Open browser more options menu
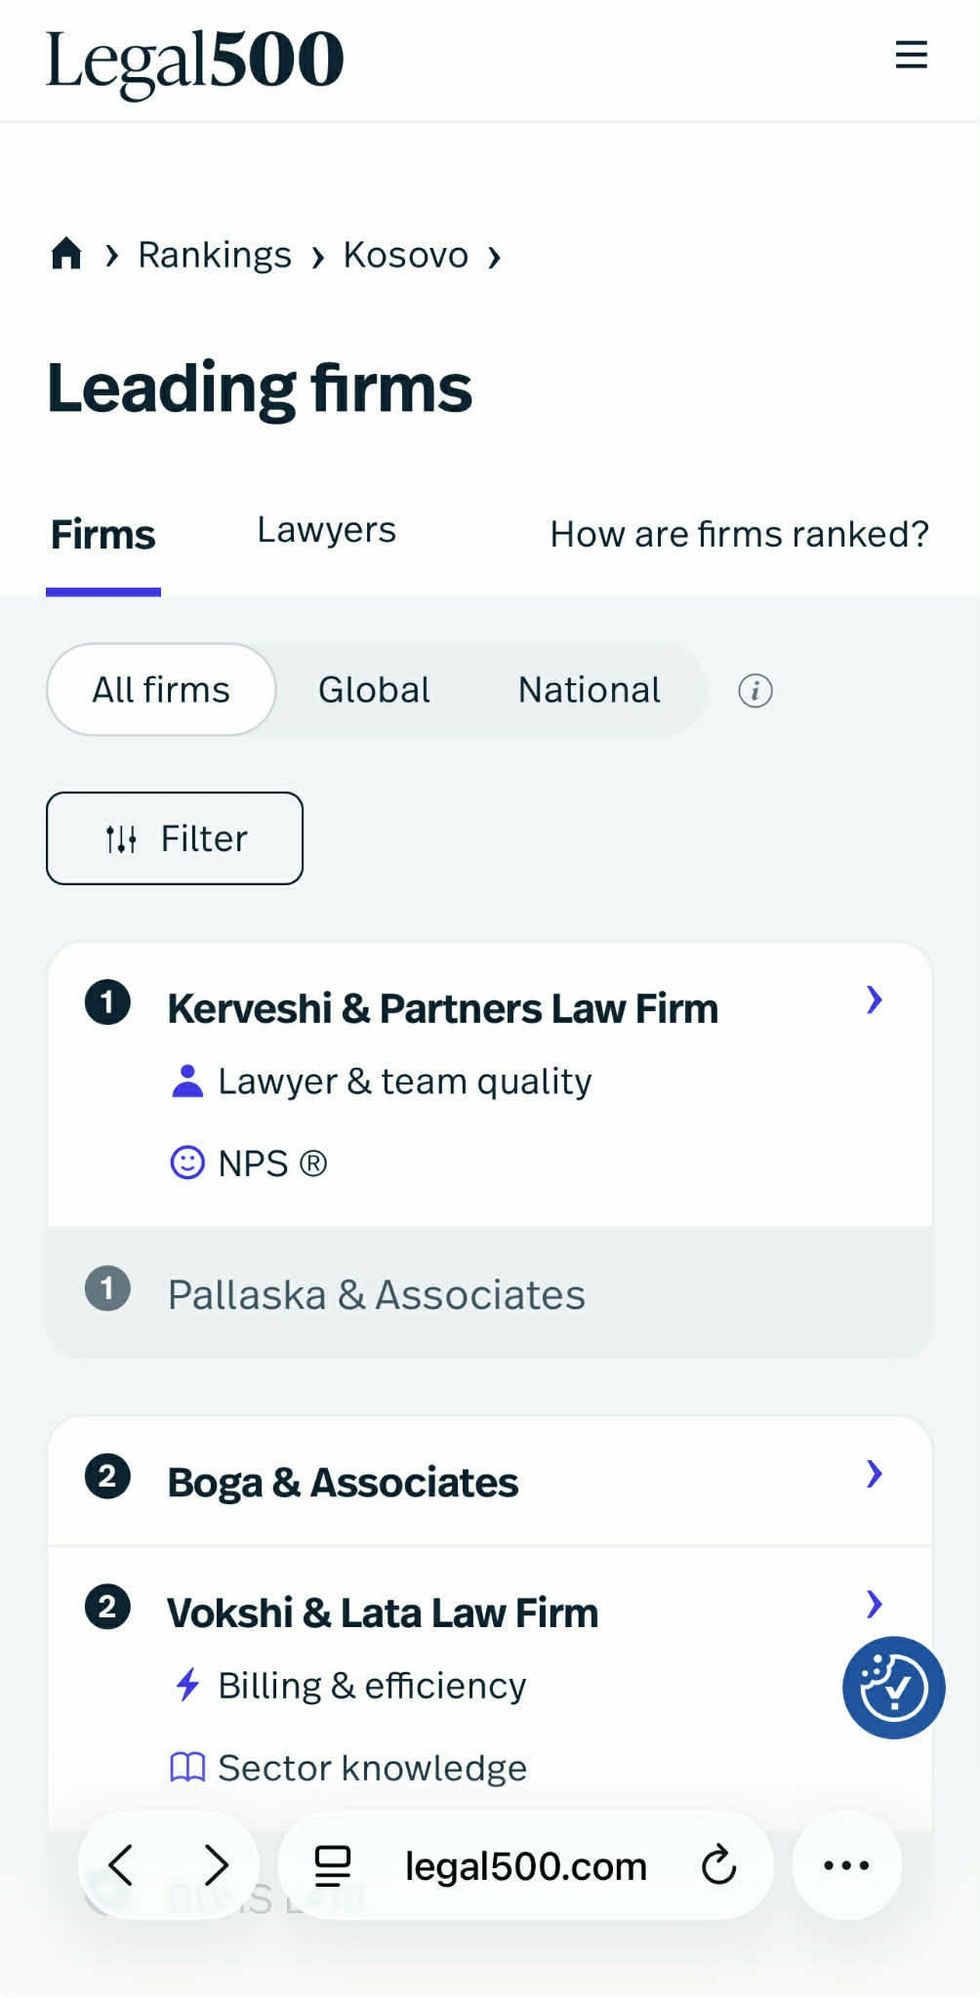Screen dimensions: 980x1998 coord(846,1865)
